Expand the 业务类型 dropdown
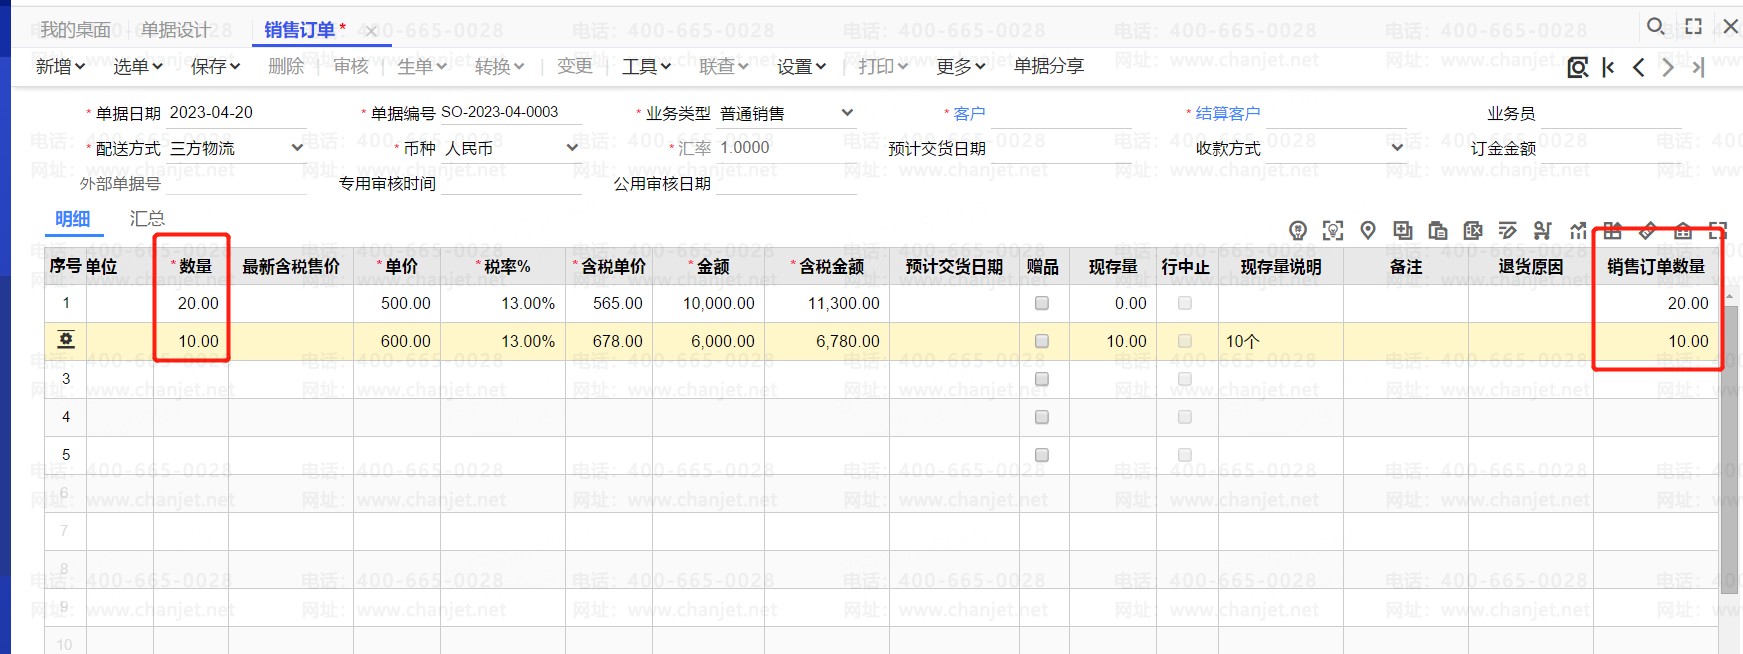The height and width of the screenshot is (654, 1743). (847, 113)
